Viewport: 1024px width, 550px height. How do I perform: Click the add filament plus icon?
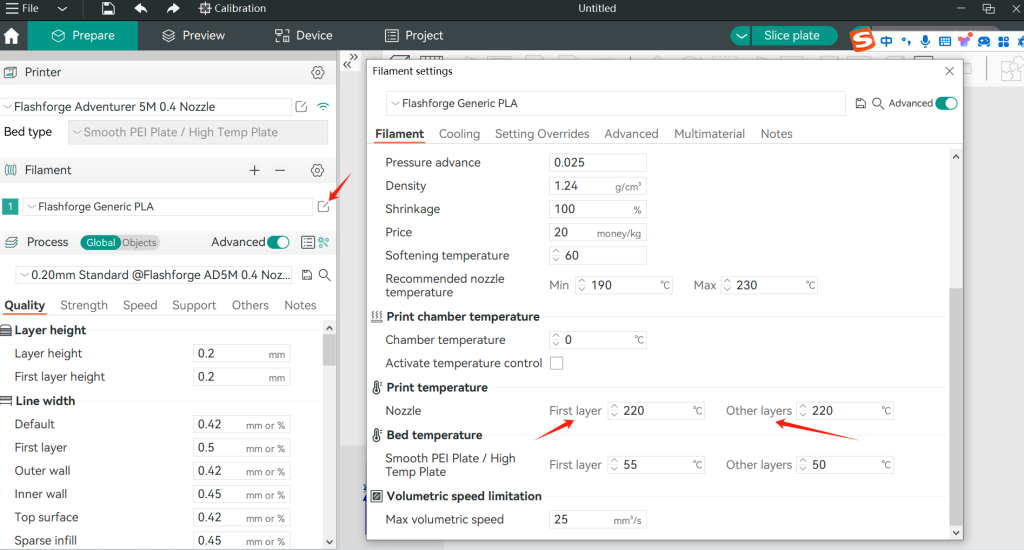(255, 171)
